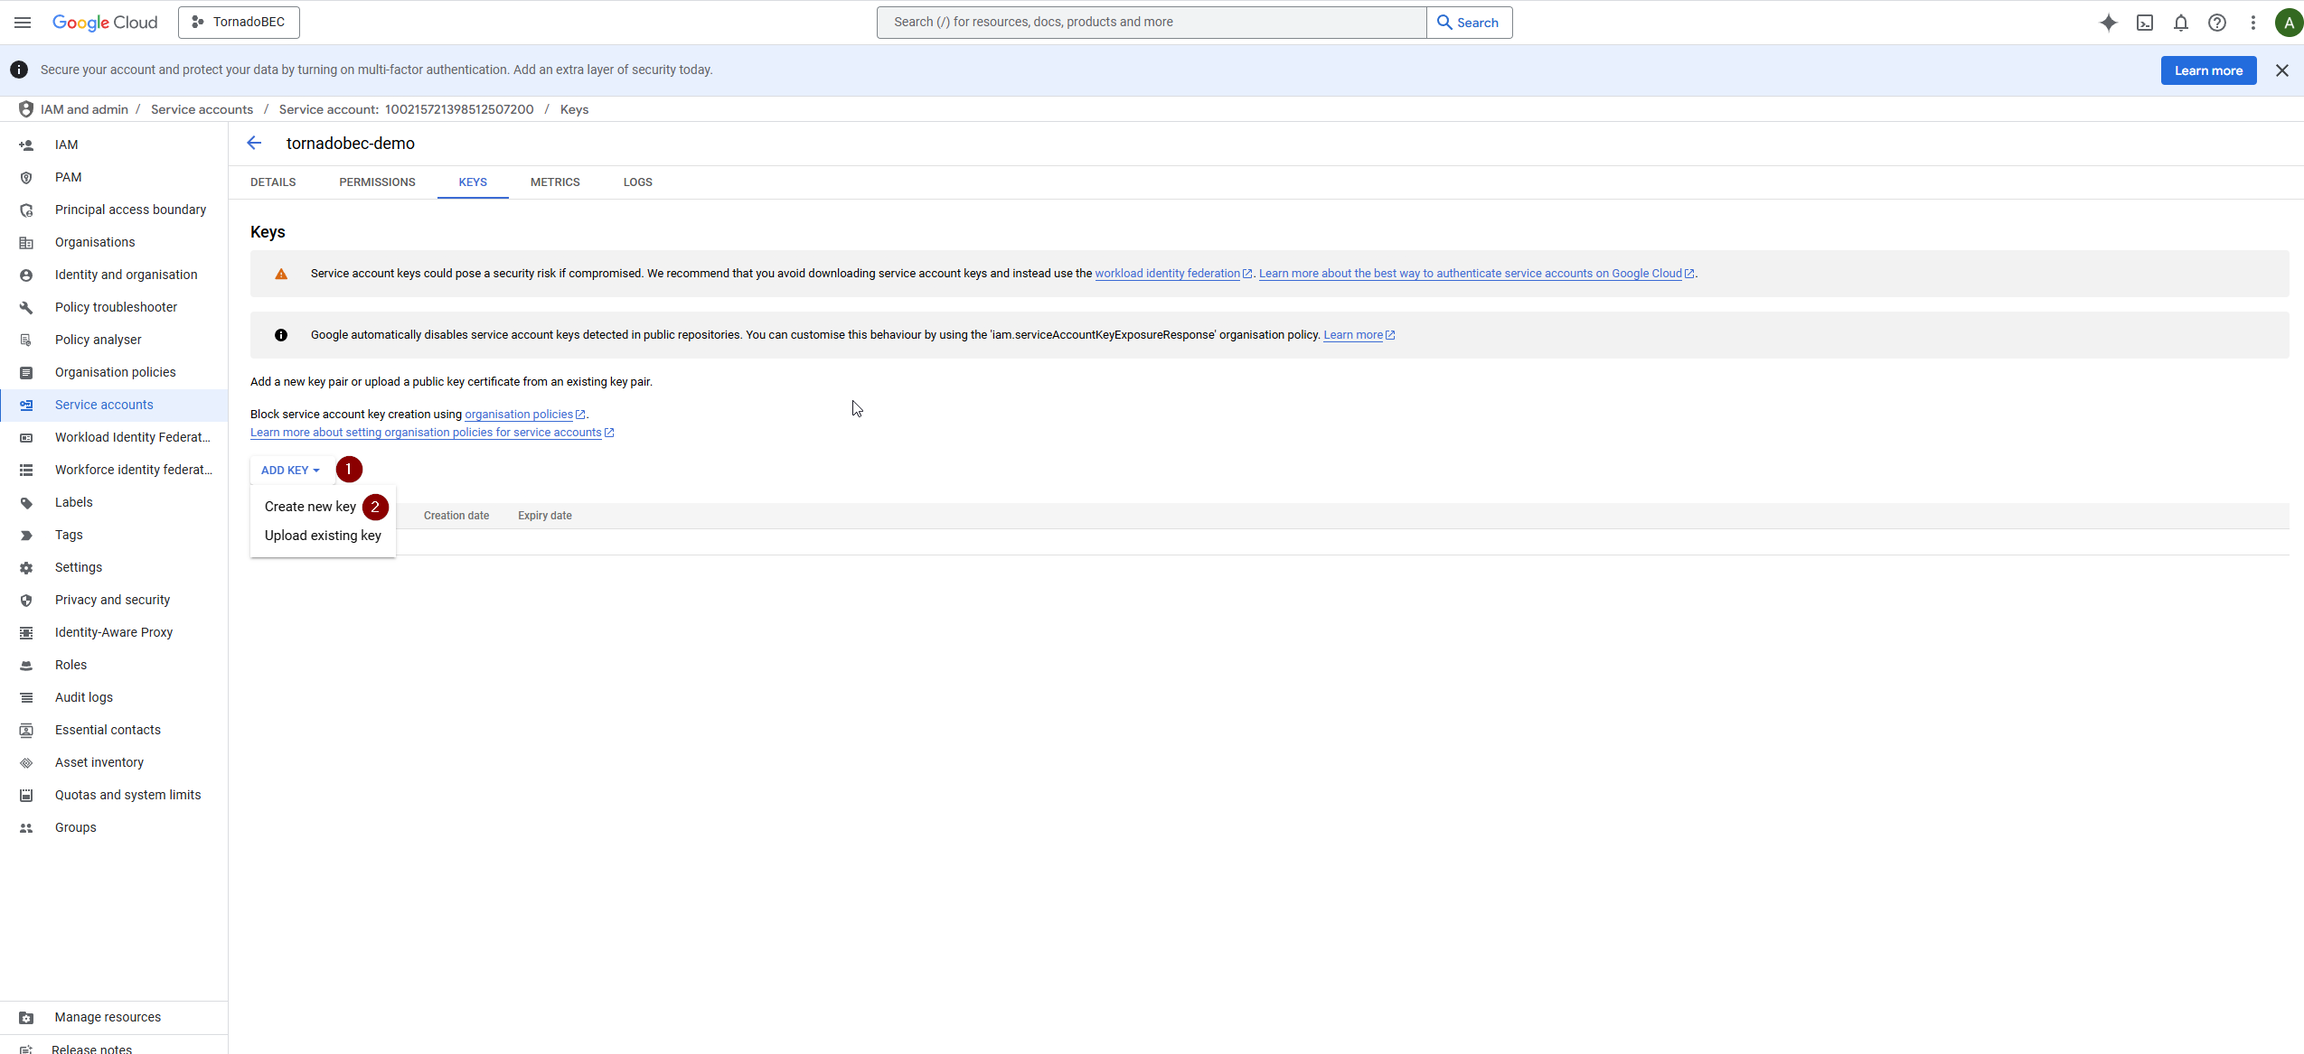Open the main navigation hamburger menu
Image resolution: width=2304 pixels, height=1054 pixels.
click(22, 22)
